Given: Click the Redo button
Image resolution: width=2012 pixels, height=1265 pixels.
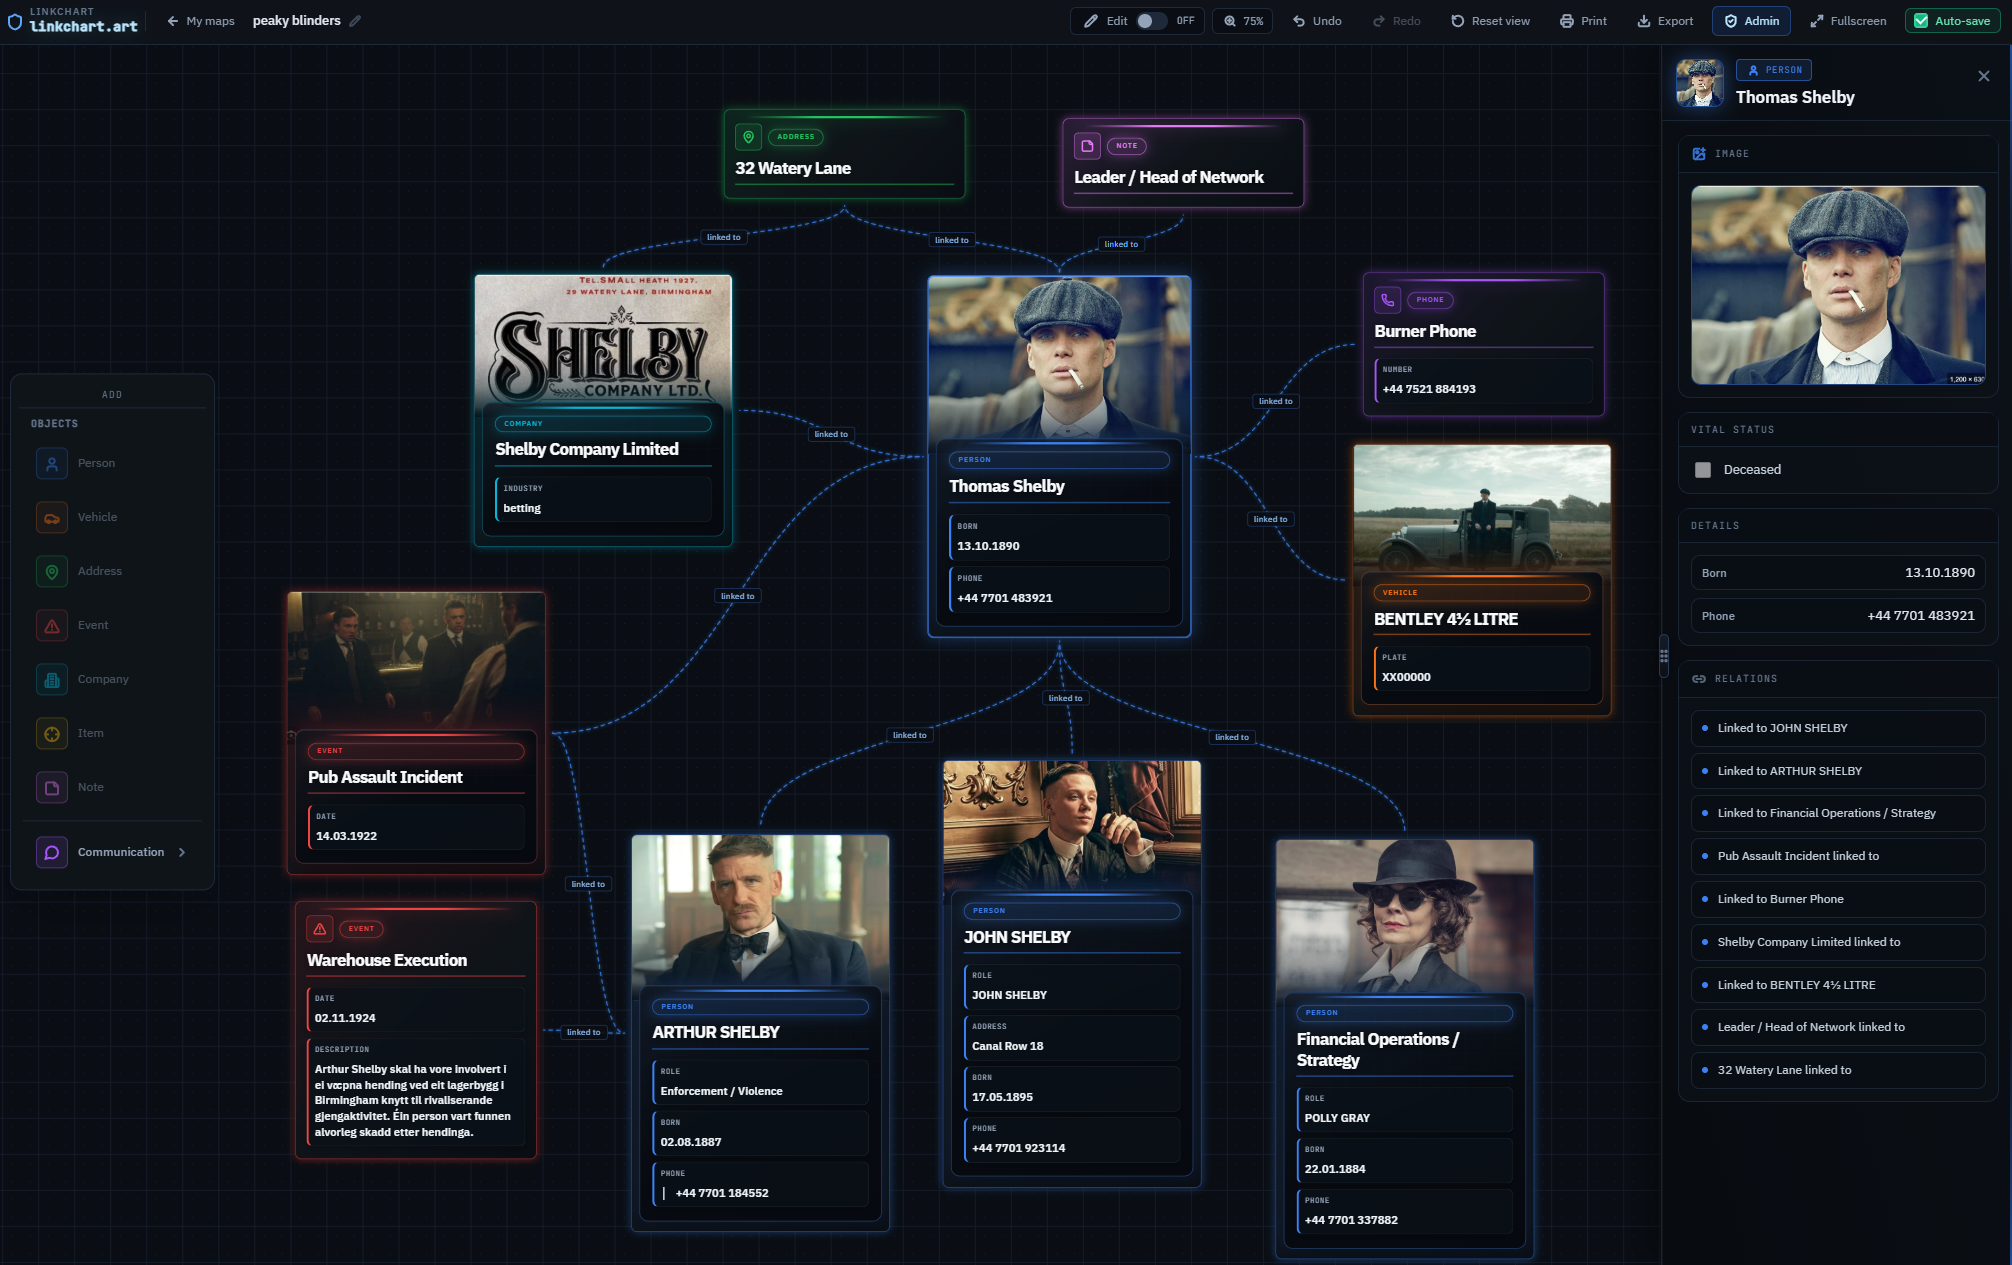Looking at the screenshot, I should pyautogui.click(x=1397, y=21).
